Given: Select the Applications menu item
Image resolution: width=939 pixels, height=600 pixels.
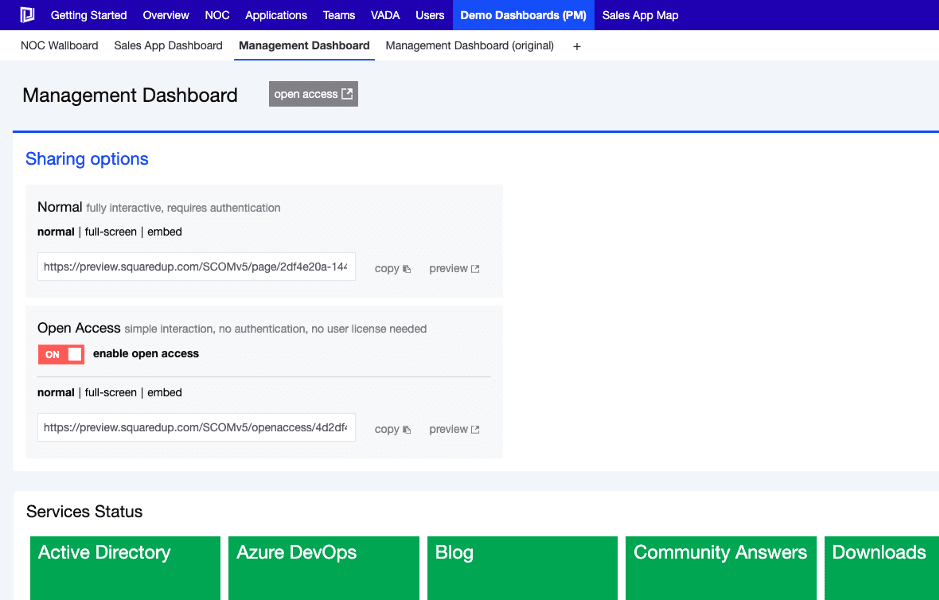Looking at the screenshot, I should point(276,15).
